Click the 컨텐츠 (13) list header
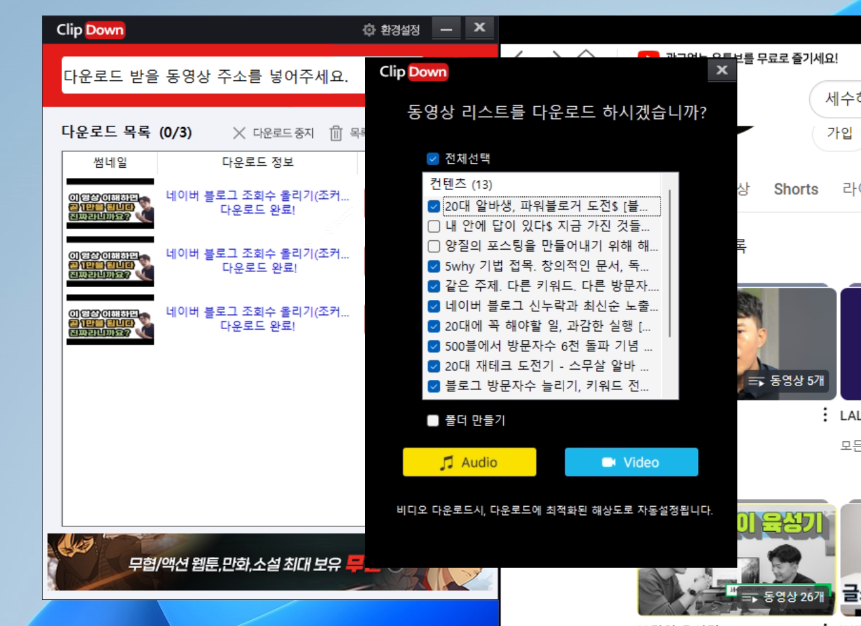This screenshot has height=626, width=861. tap(461, 184)
